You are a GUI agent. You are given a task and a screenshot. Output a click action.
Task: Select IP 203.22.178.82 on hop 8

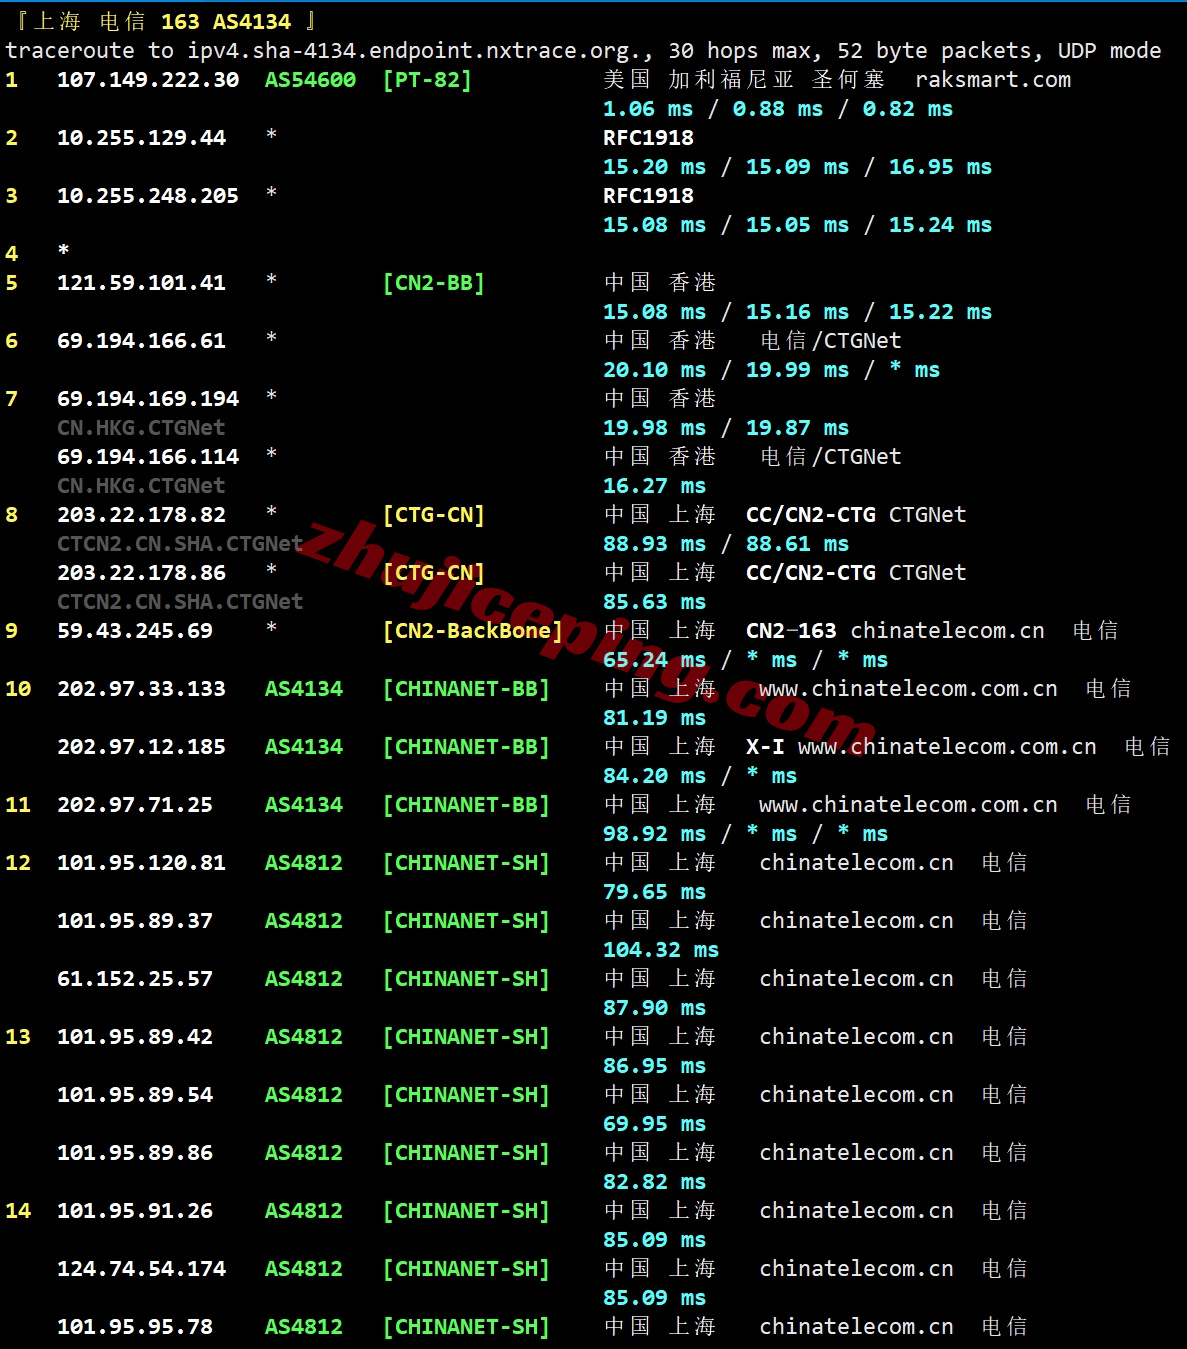[141, 515]
